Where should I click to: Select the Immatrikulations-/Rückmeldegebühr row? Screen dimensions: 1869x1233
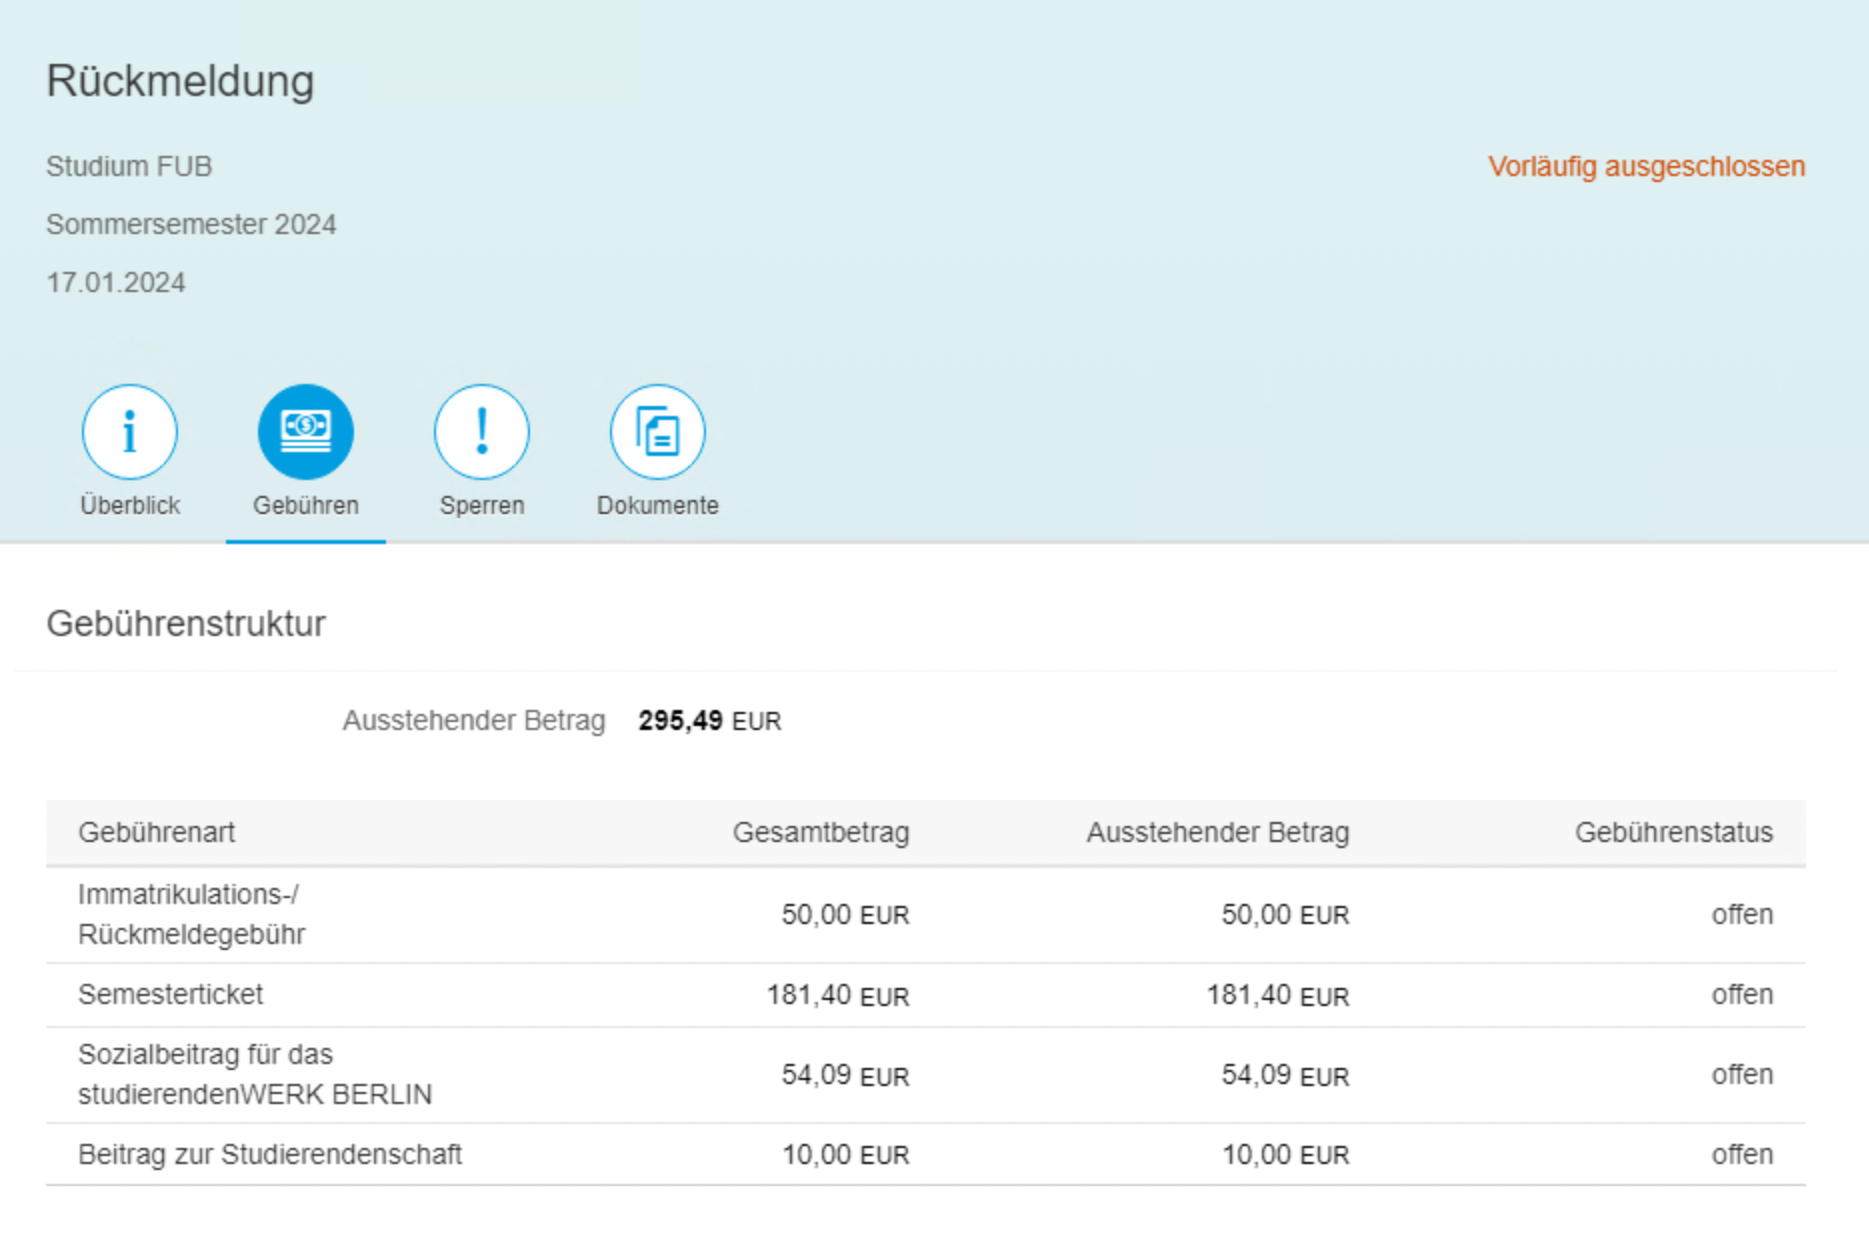coord(191,914)
